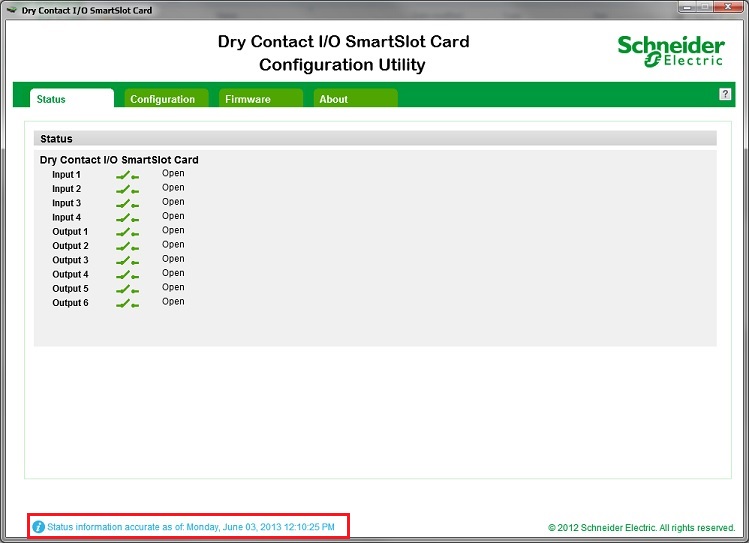Click the Output 1 open-contact icon
The image size is (749, 543).
128,233
